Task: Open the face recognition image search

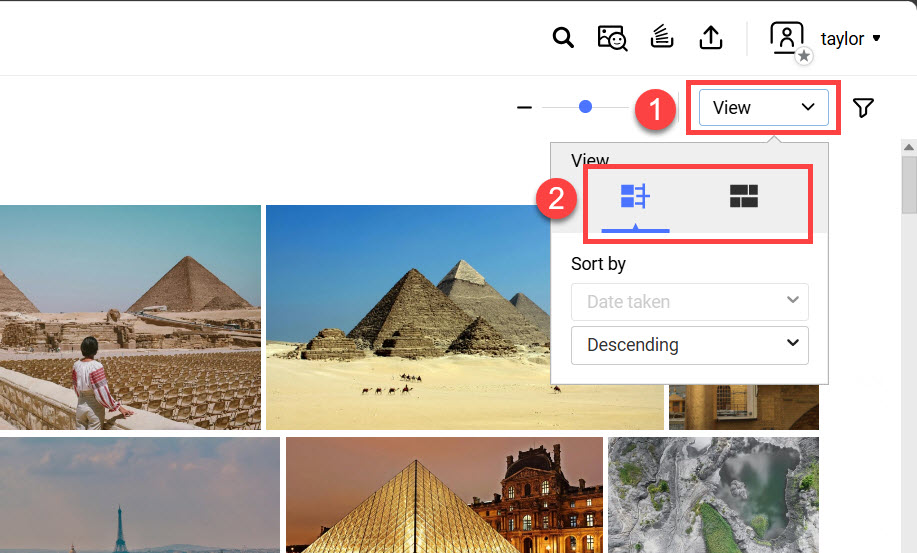Action: pos(612,38)
